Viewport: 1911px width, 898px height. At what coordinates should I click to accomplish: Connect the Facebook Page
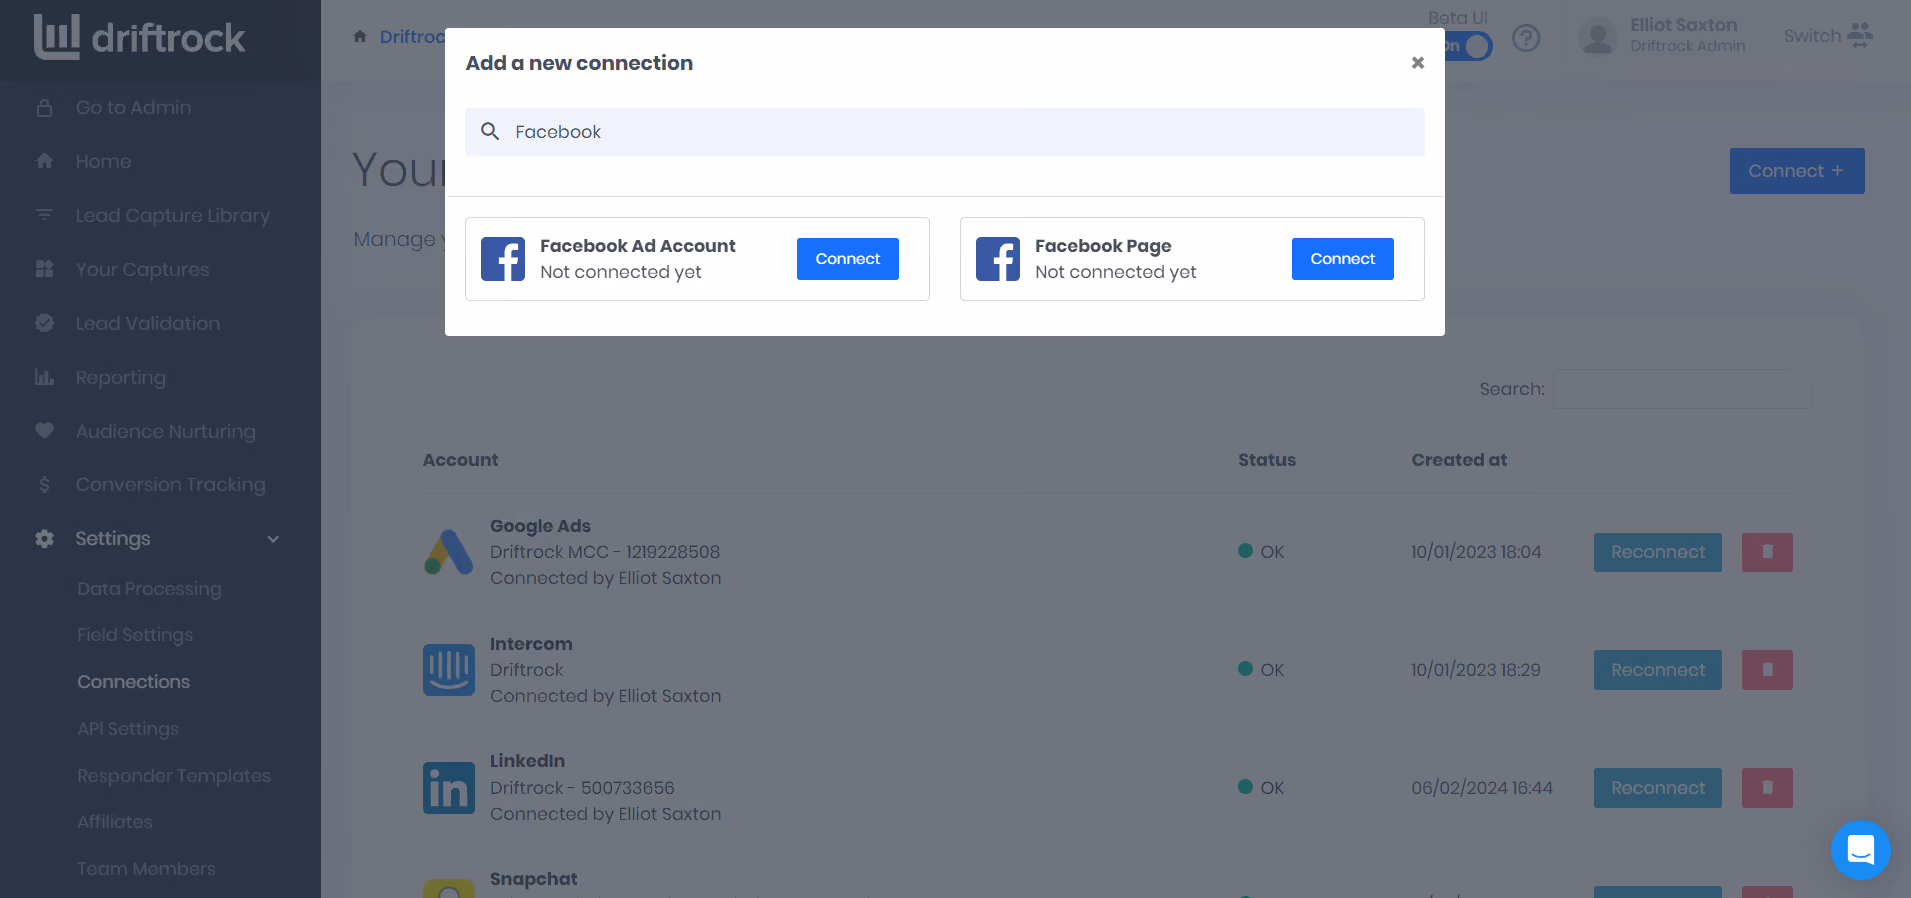[1343, 259]
